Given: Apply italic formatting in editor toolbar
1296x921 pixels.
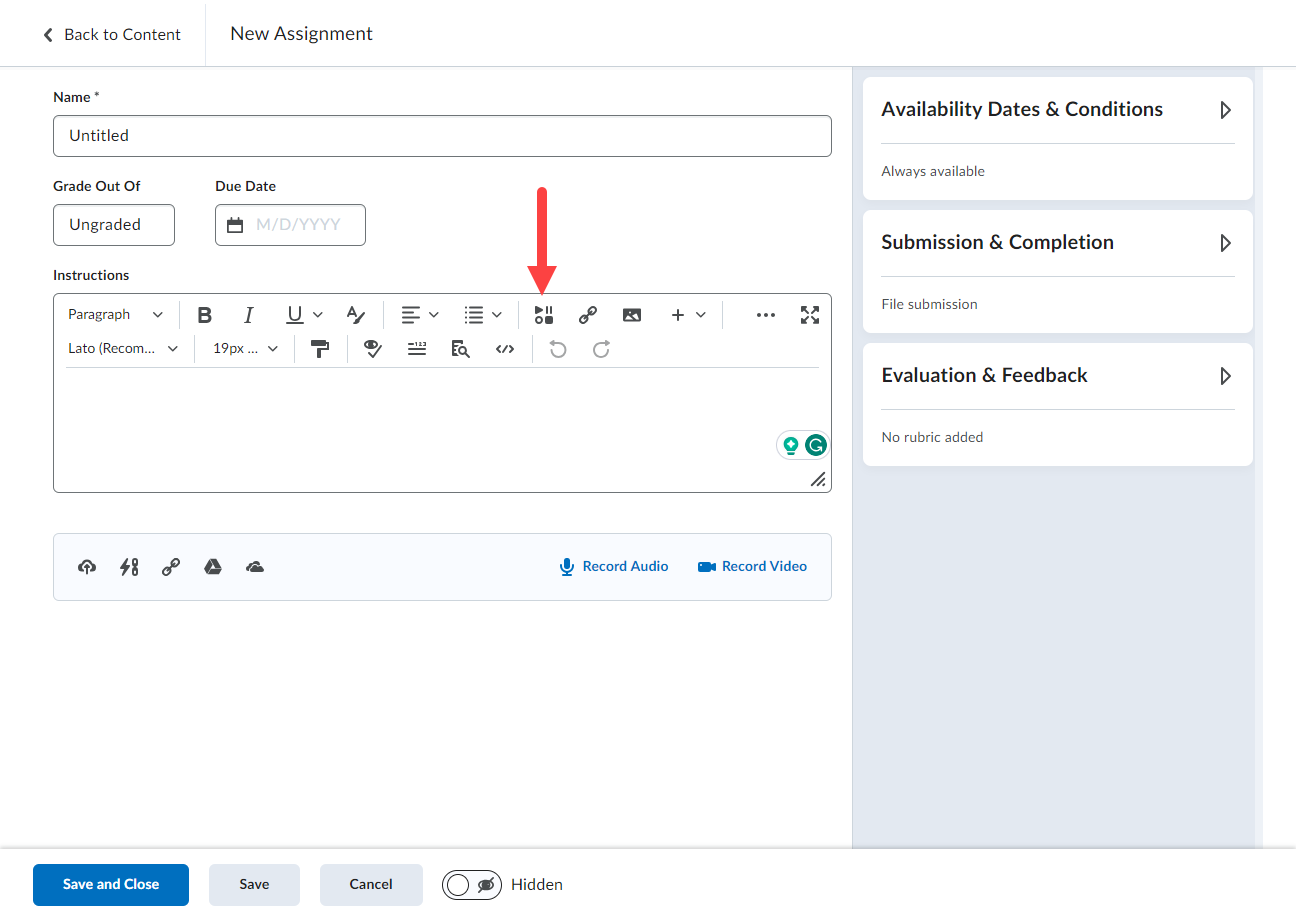Looking at the screenshot, I should 249,315.
